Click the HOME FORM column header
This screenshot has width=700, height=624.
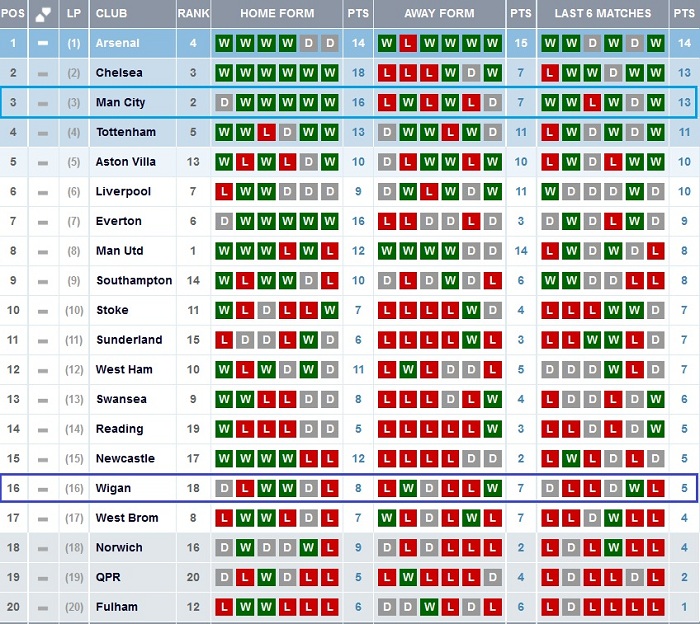click(x=277, y=14)
